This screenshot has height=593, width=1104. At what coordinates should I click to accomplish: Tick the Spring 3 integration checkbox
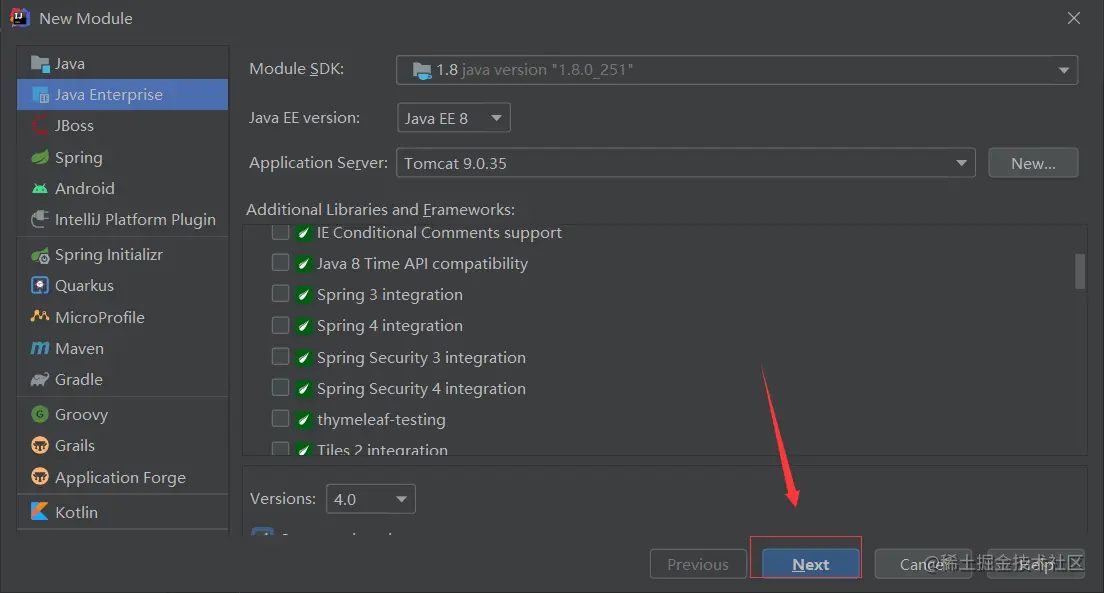pos(280,294)
